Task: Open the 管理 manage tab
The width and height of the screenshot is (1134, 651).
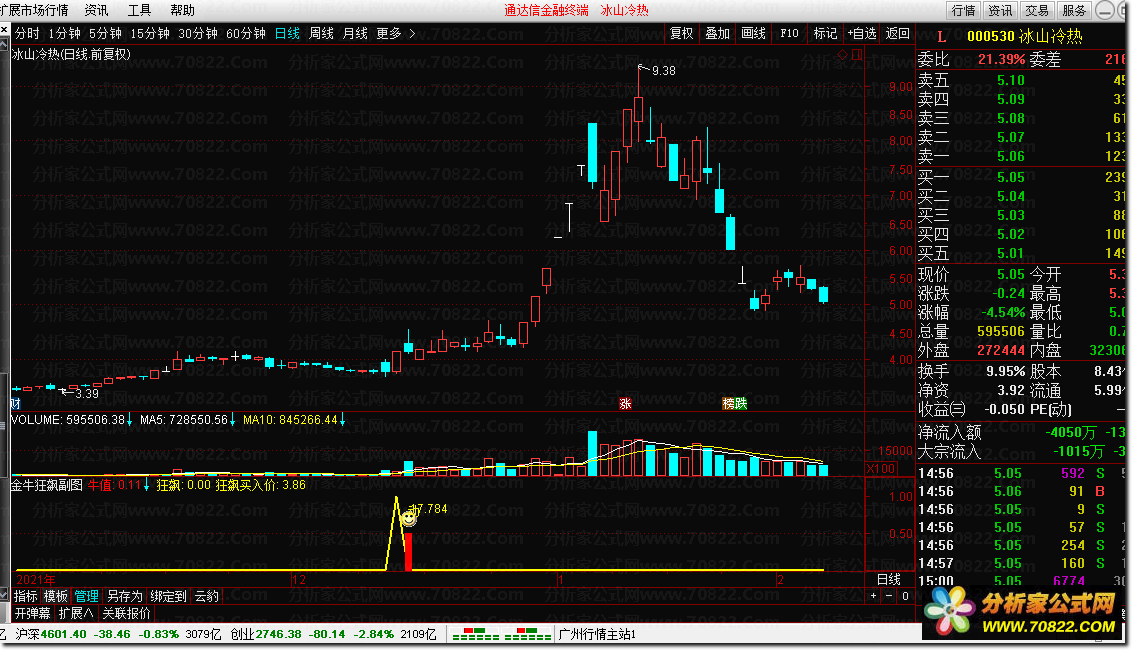Action: (x=87, y=596)
